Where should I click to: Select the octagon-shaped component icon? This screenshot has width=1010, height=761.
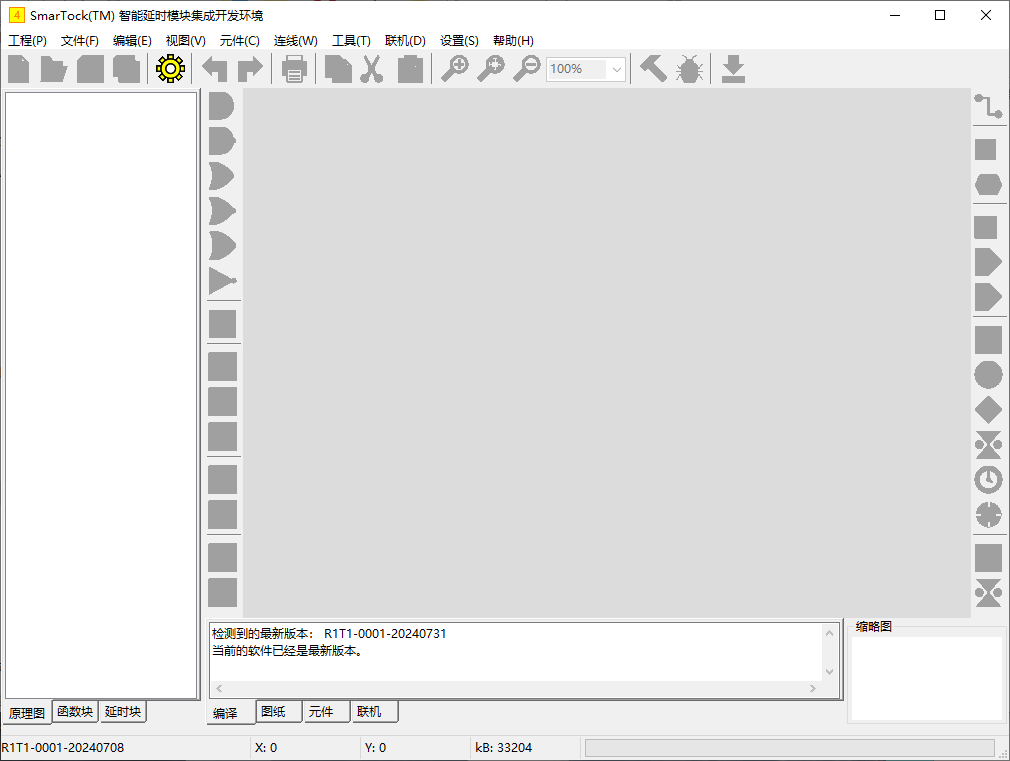tap(988, 185)
